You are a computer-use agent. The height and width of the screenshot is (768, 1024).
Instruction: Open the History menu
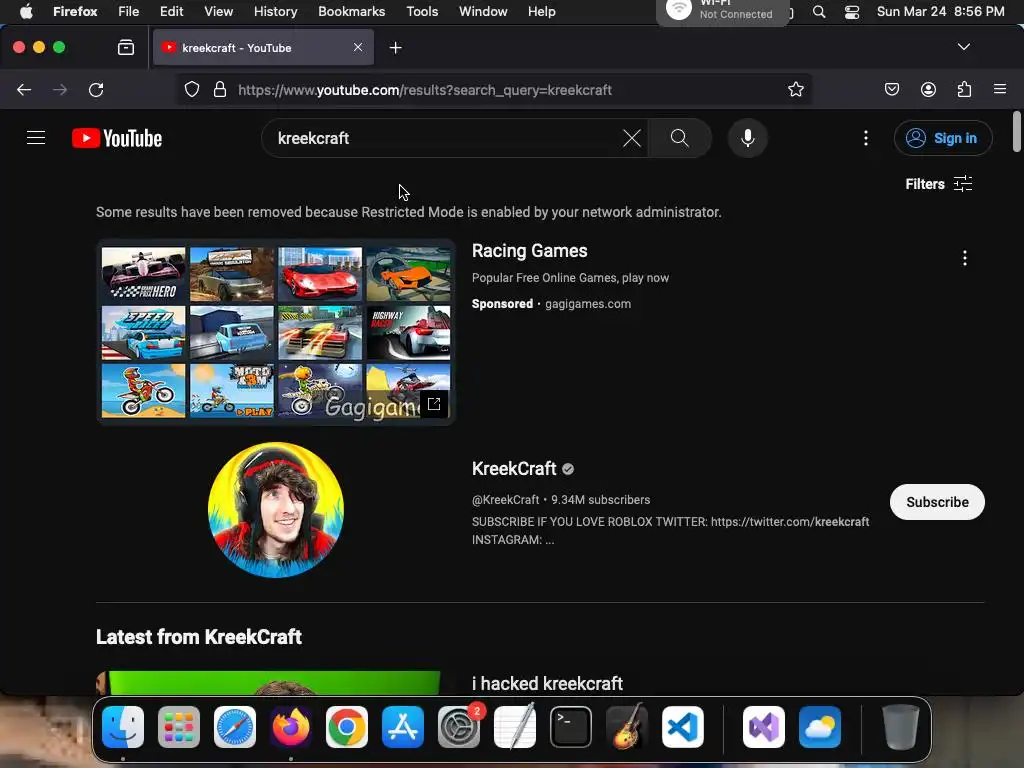[x=275, y=11]
